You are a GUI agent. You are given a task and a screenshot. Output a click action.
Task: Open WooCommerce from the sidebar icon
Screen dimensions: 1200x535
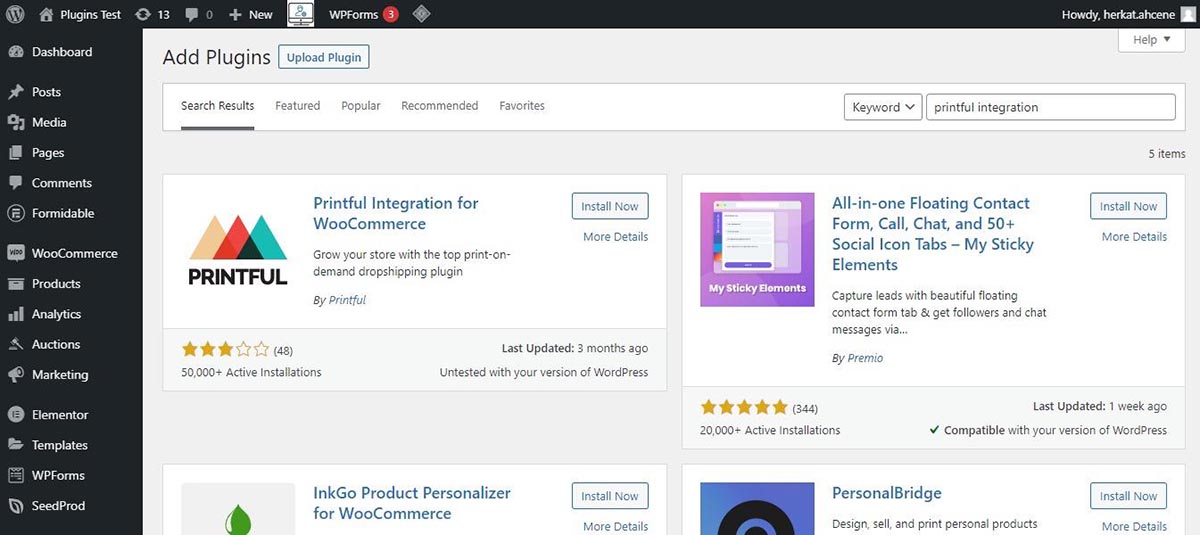click(15, 254)
